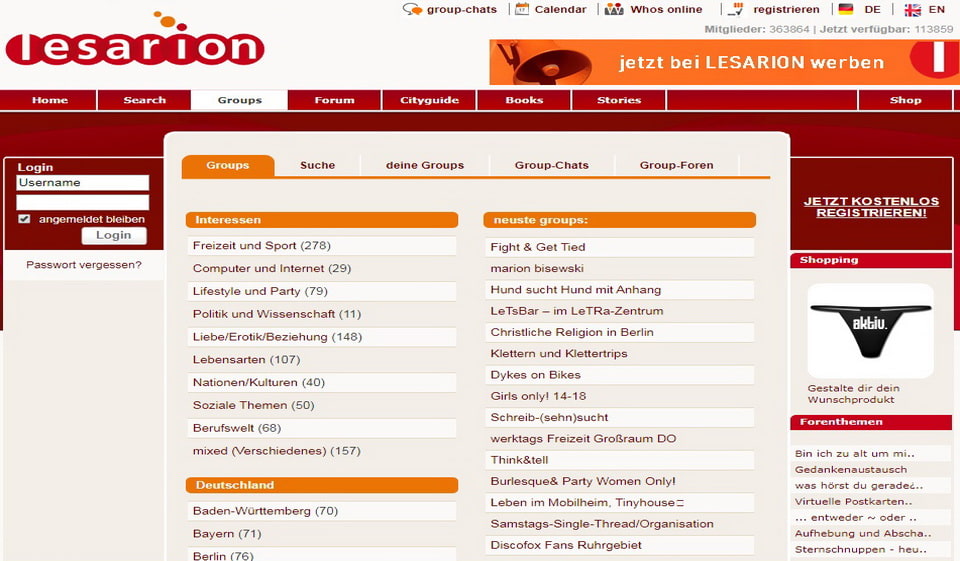This screenshot has width=960, height=561.
Task: Switch to the 'deine Groups' tab
Action: (425, 165)
